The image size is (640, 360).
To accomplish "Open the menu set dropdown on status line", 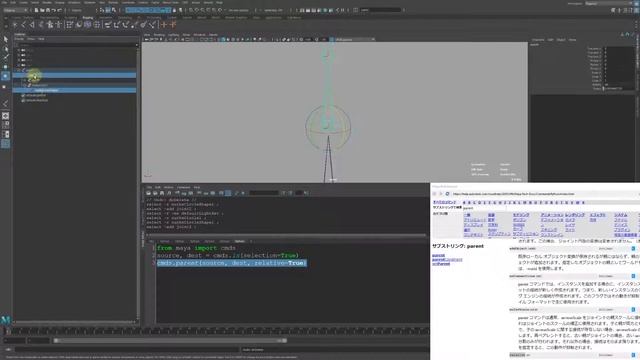I will click(x=16, y=10).
